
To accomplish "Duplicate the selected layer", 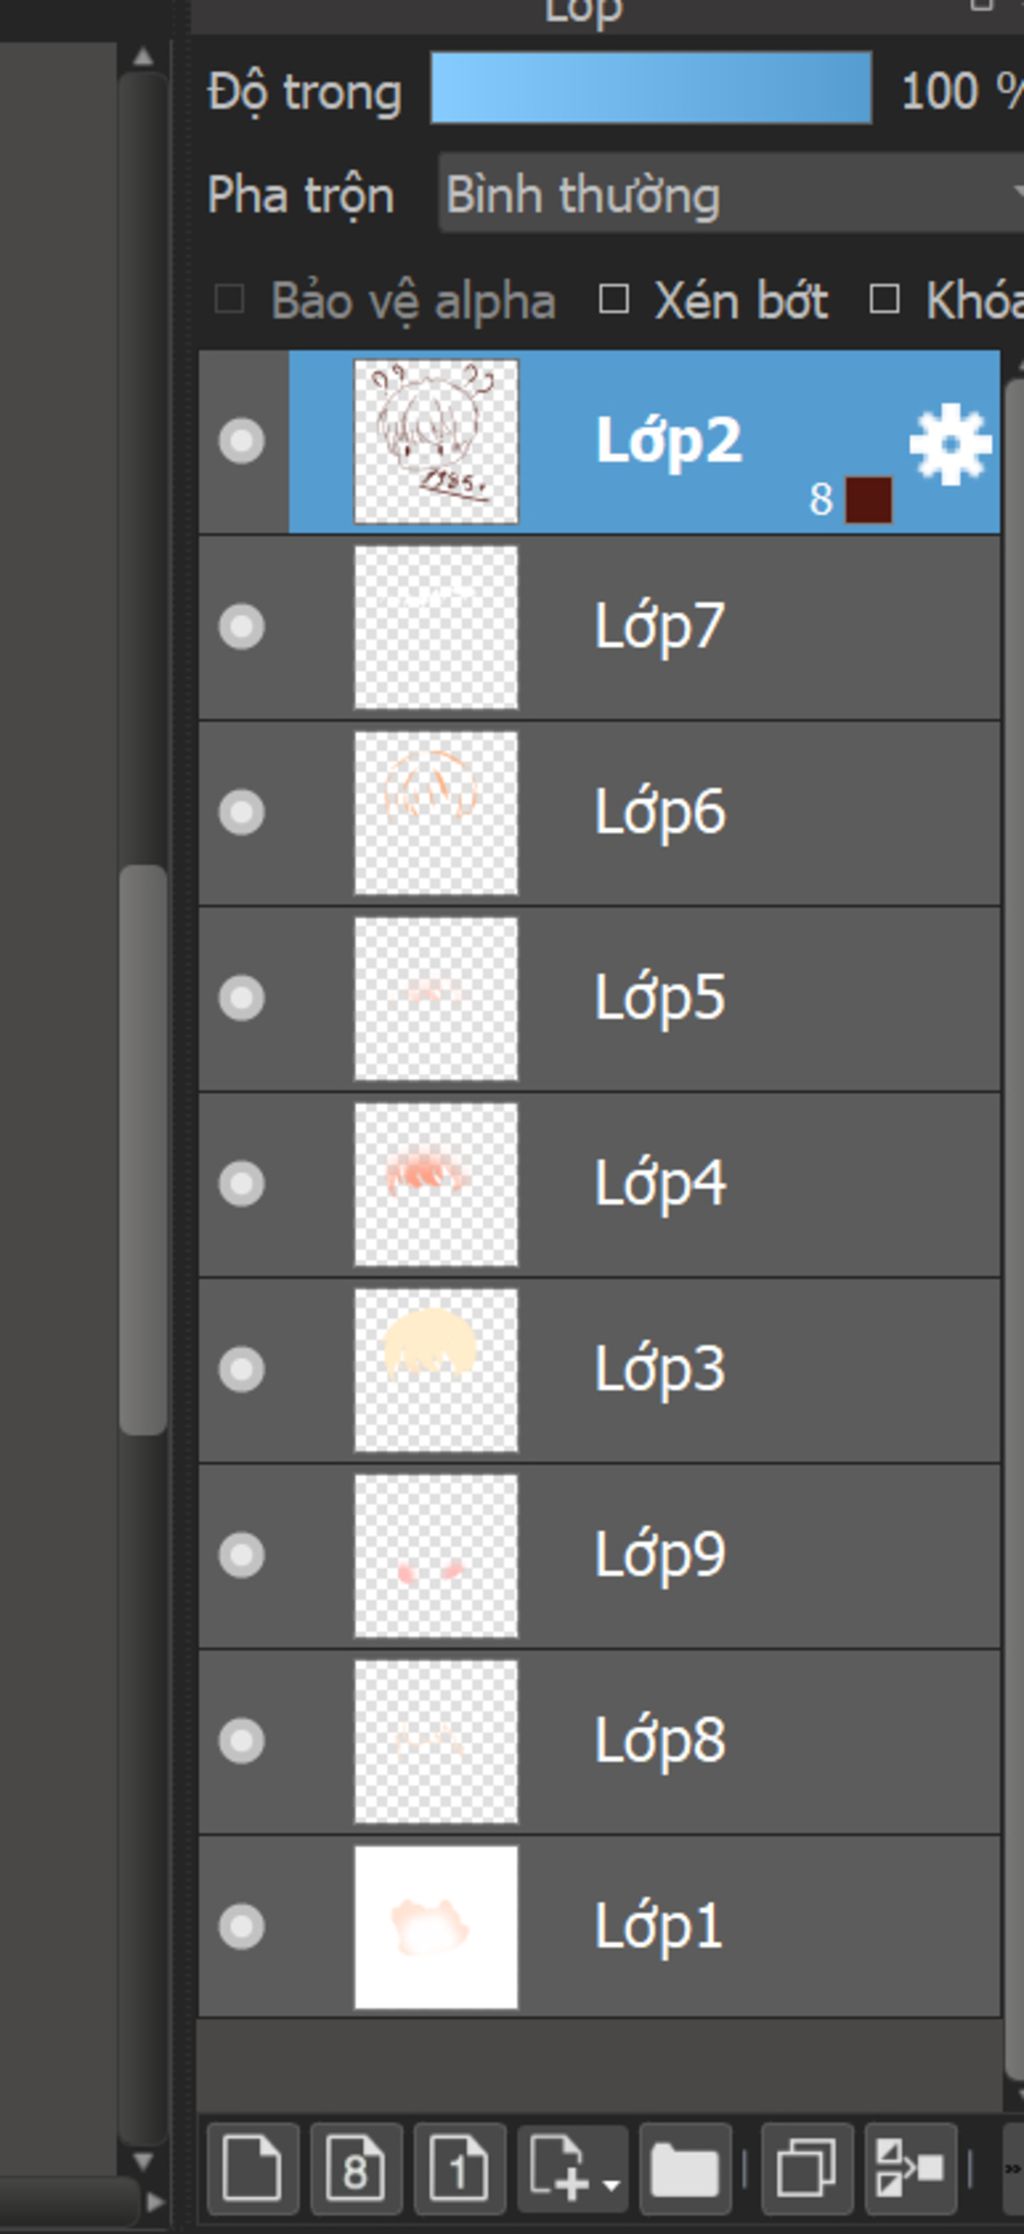I will 807,2167.
